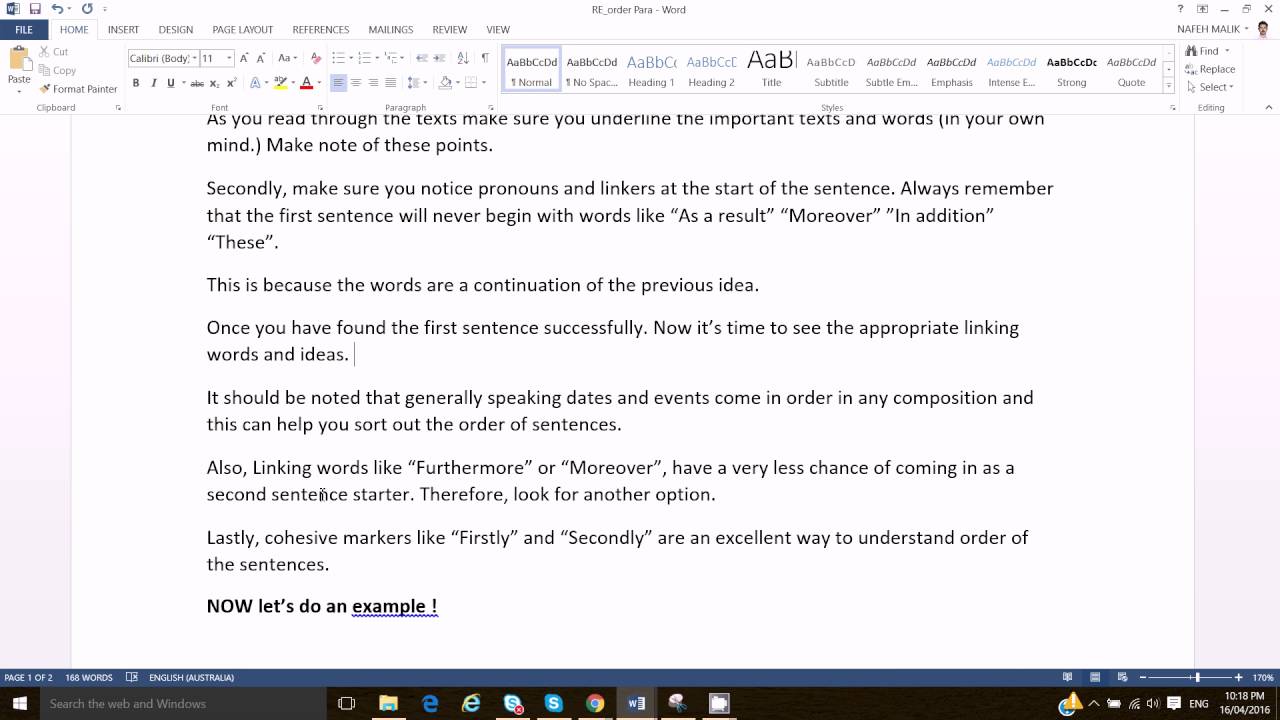Open Word Help question mark
1280x720 pixels.
click(1180, 9)
